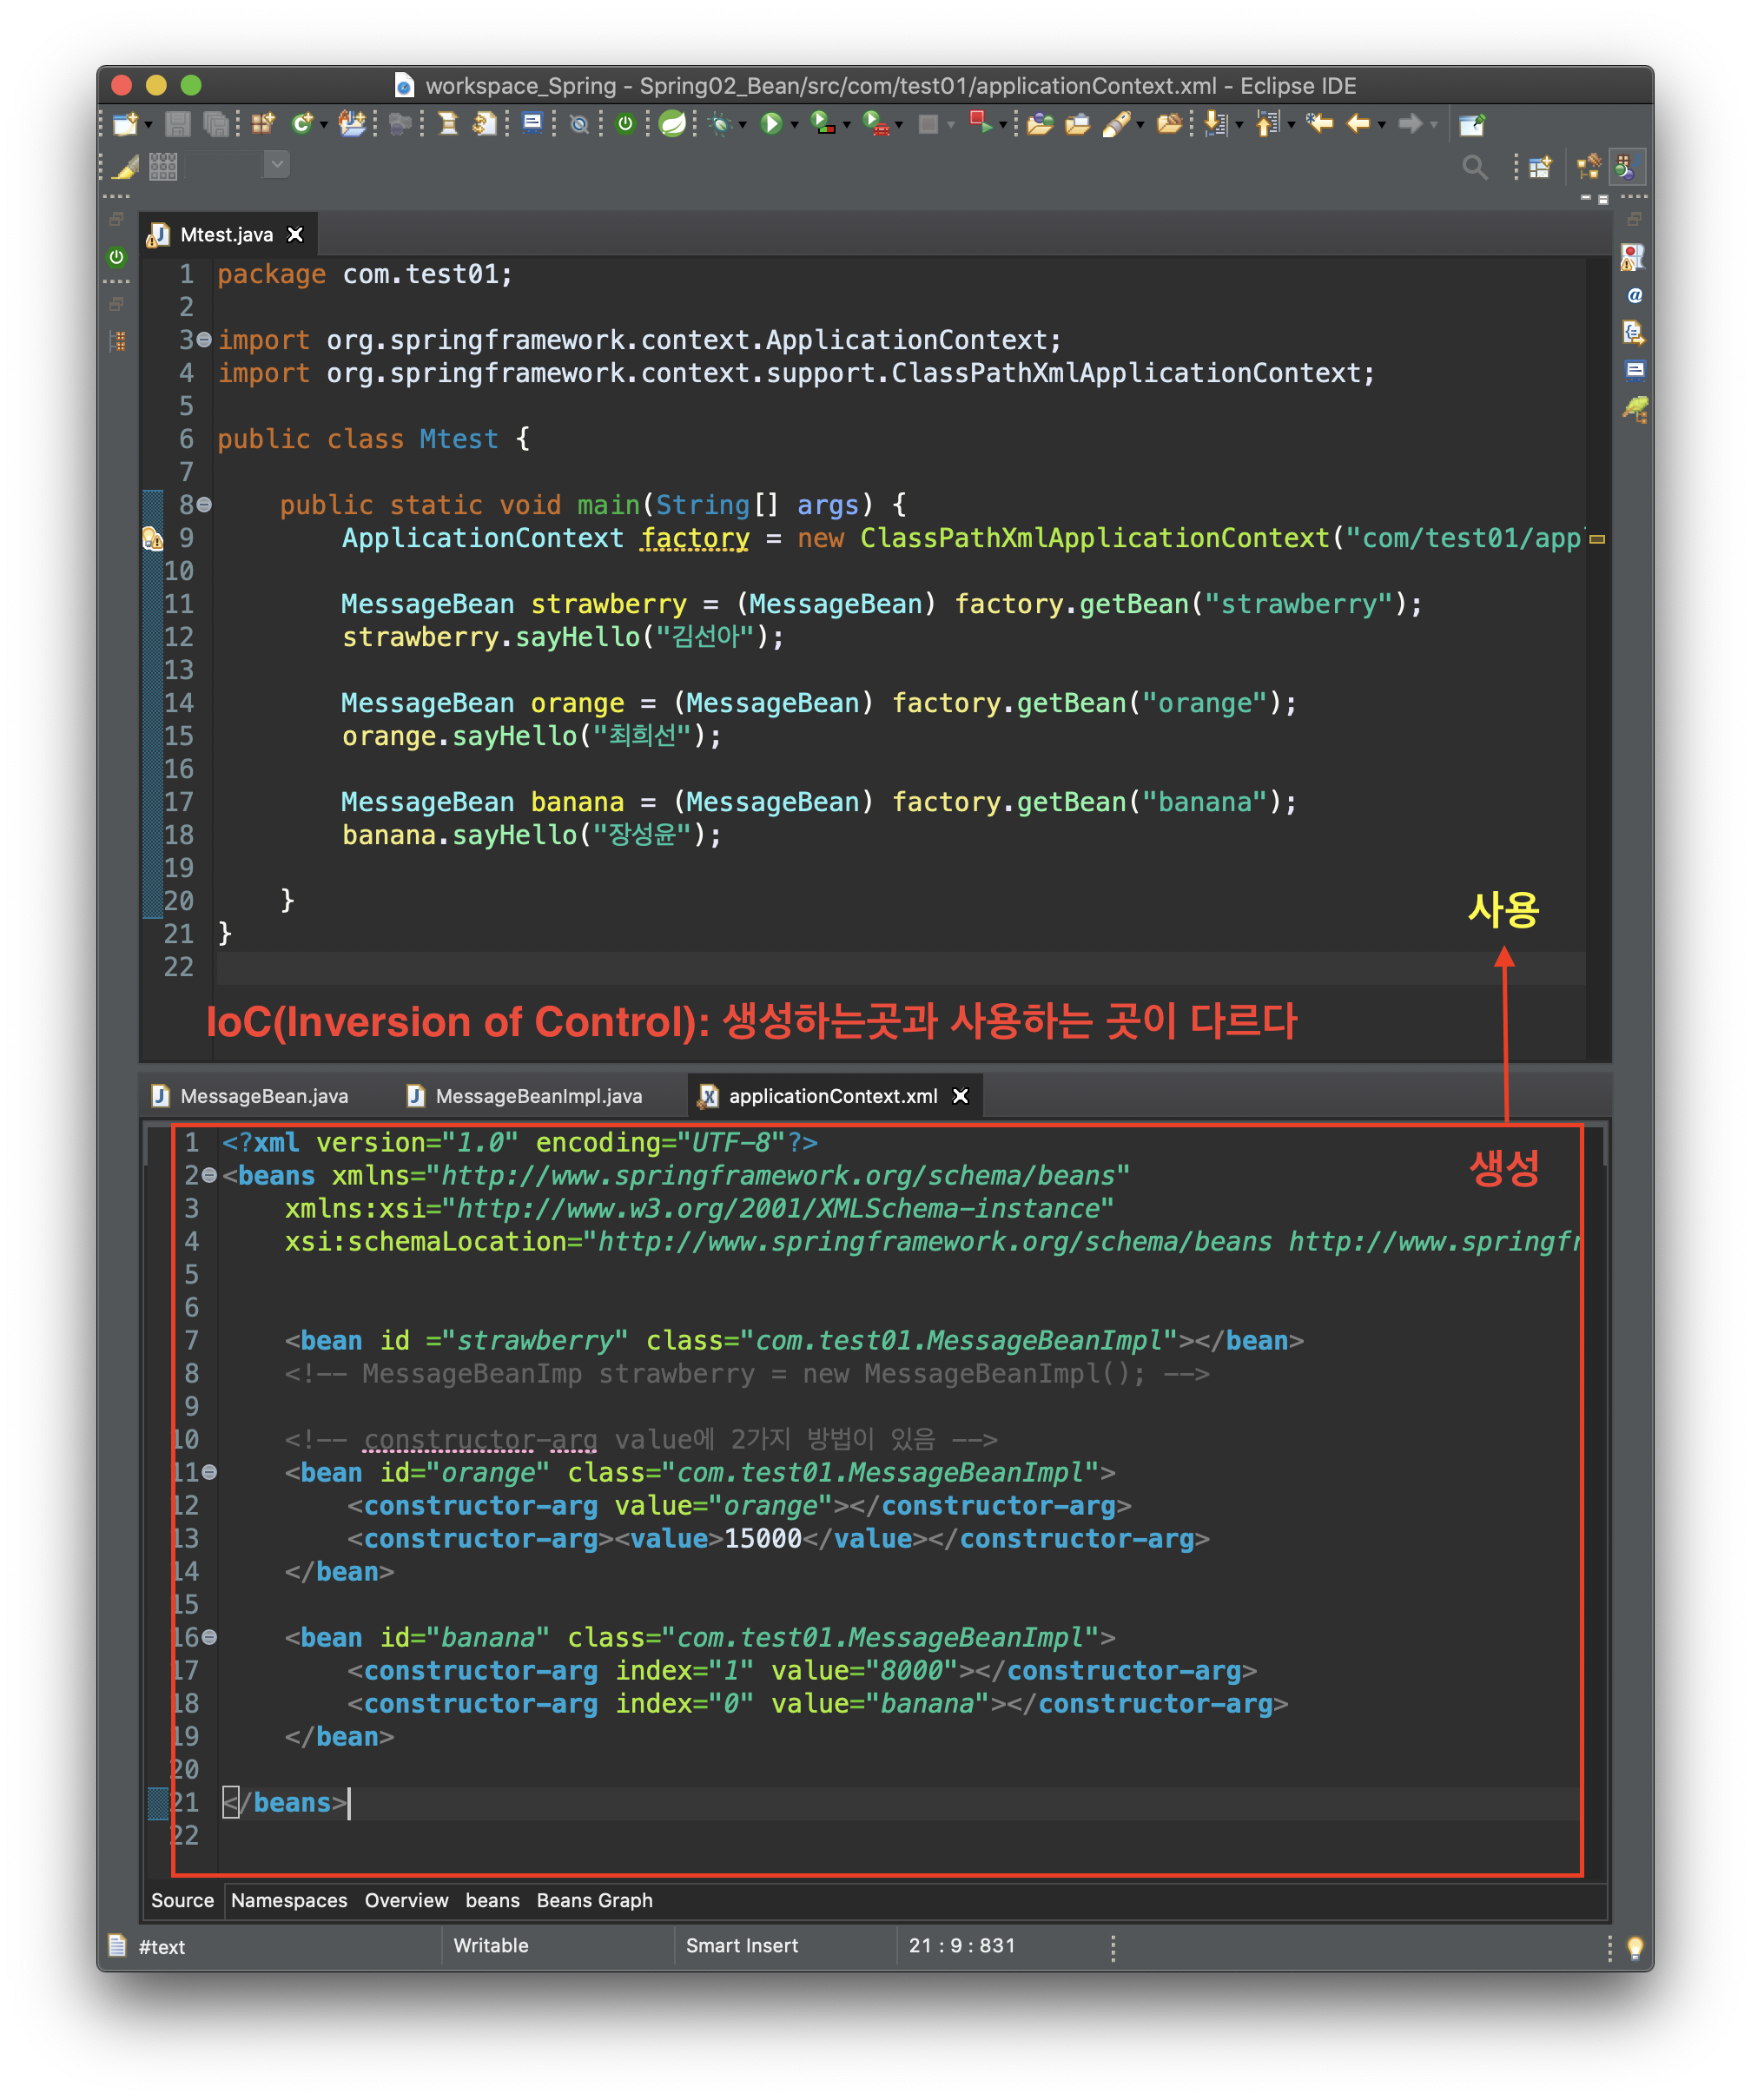Switch to the Beans Graph tab
This screenshot has height=2100, width=1751.
tap(594, 1900)
